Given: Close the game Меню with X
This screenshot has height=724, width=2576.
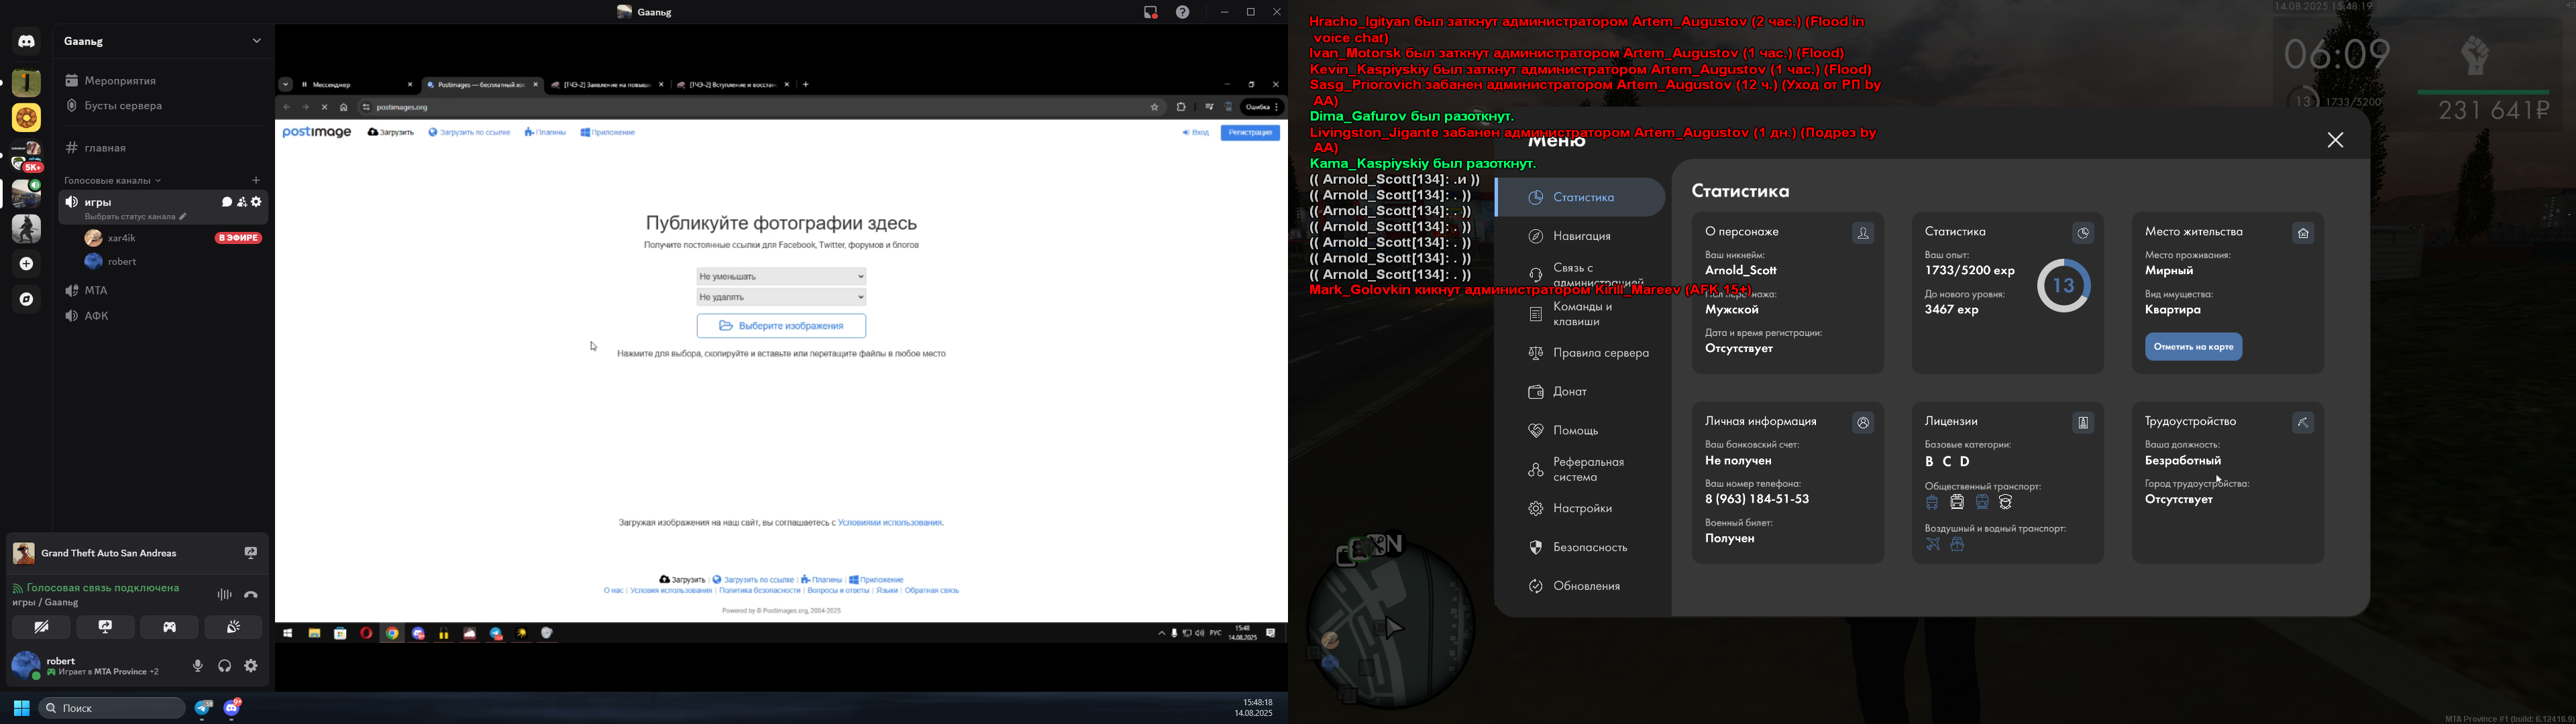Looking at the screenshot, I should point(2335,140).
